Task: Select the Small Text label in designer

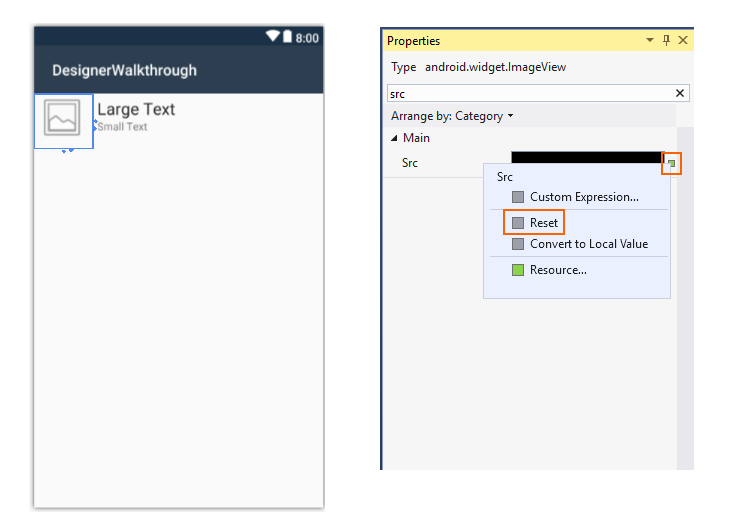Action: 122,127
